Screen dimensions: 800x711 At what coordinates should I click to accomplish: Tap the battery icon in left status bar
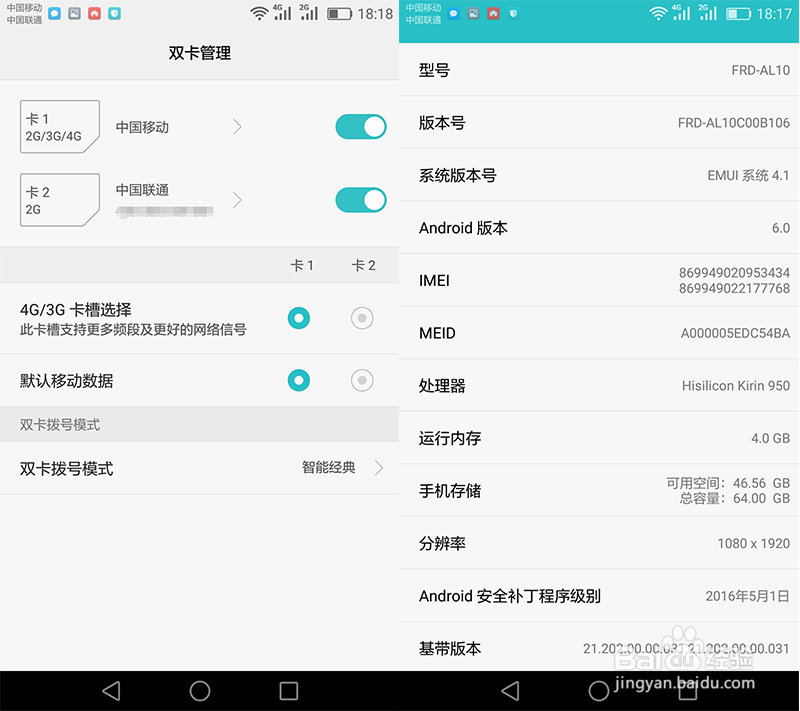coord(339,14)
